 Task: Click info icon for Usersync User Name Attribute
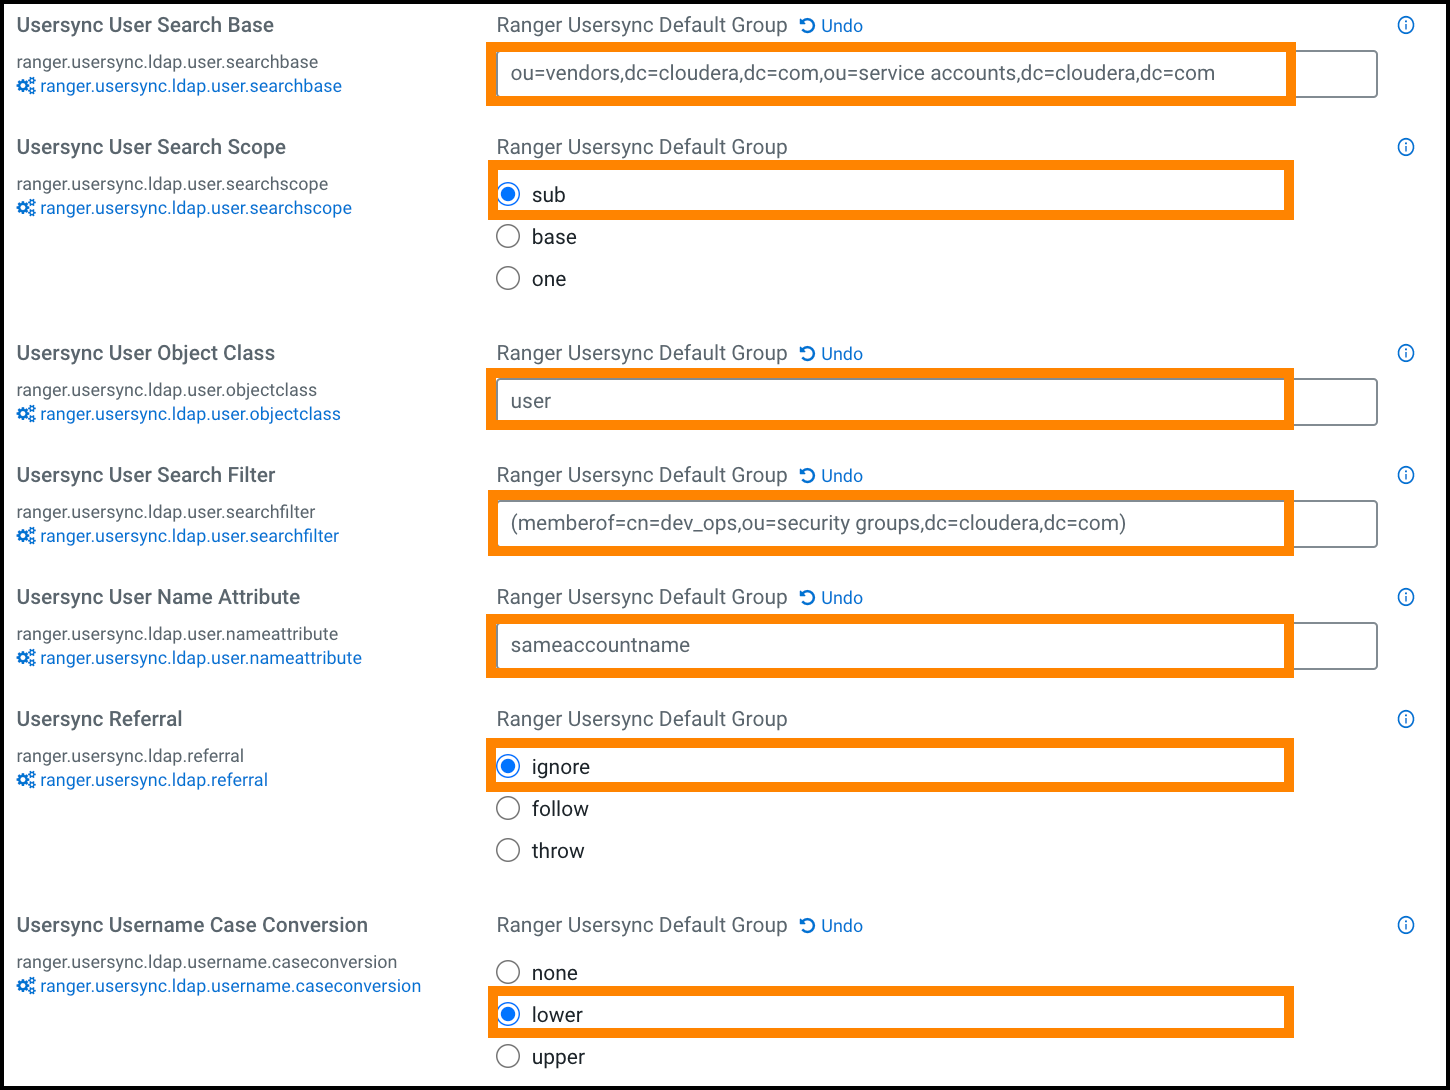tap(1405, 598)
